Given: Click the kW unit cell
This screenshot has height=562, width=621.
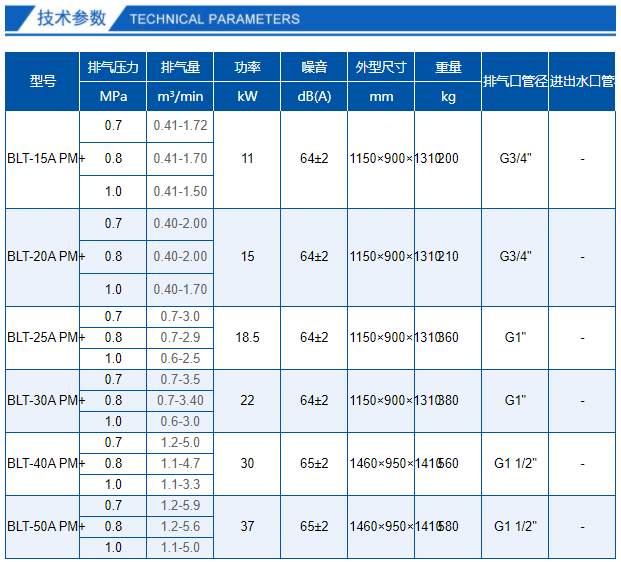Looking at the screenshot, I should click(x=247, y=97).
